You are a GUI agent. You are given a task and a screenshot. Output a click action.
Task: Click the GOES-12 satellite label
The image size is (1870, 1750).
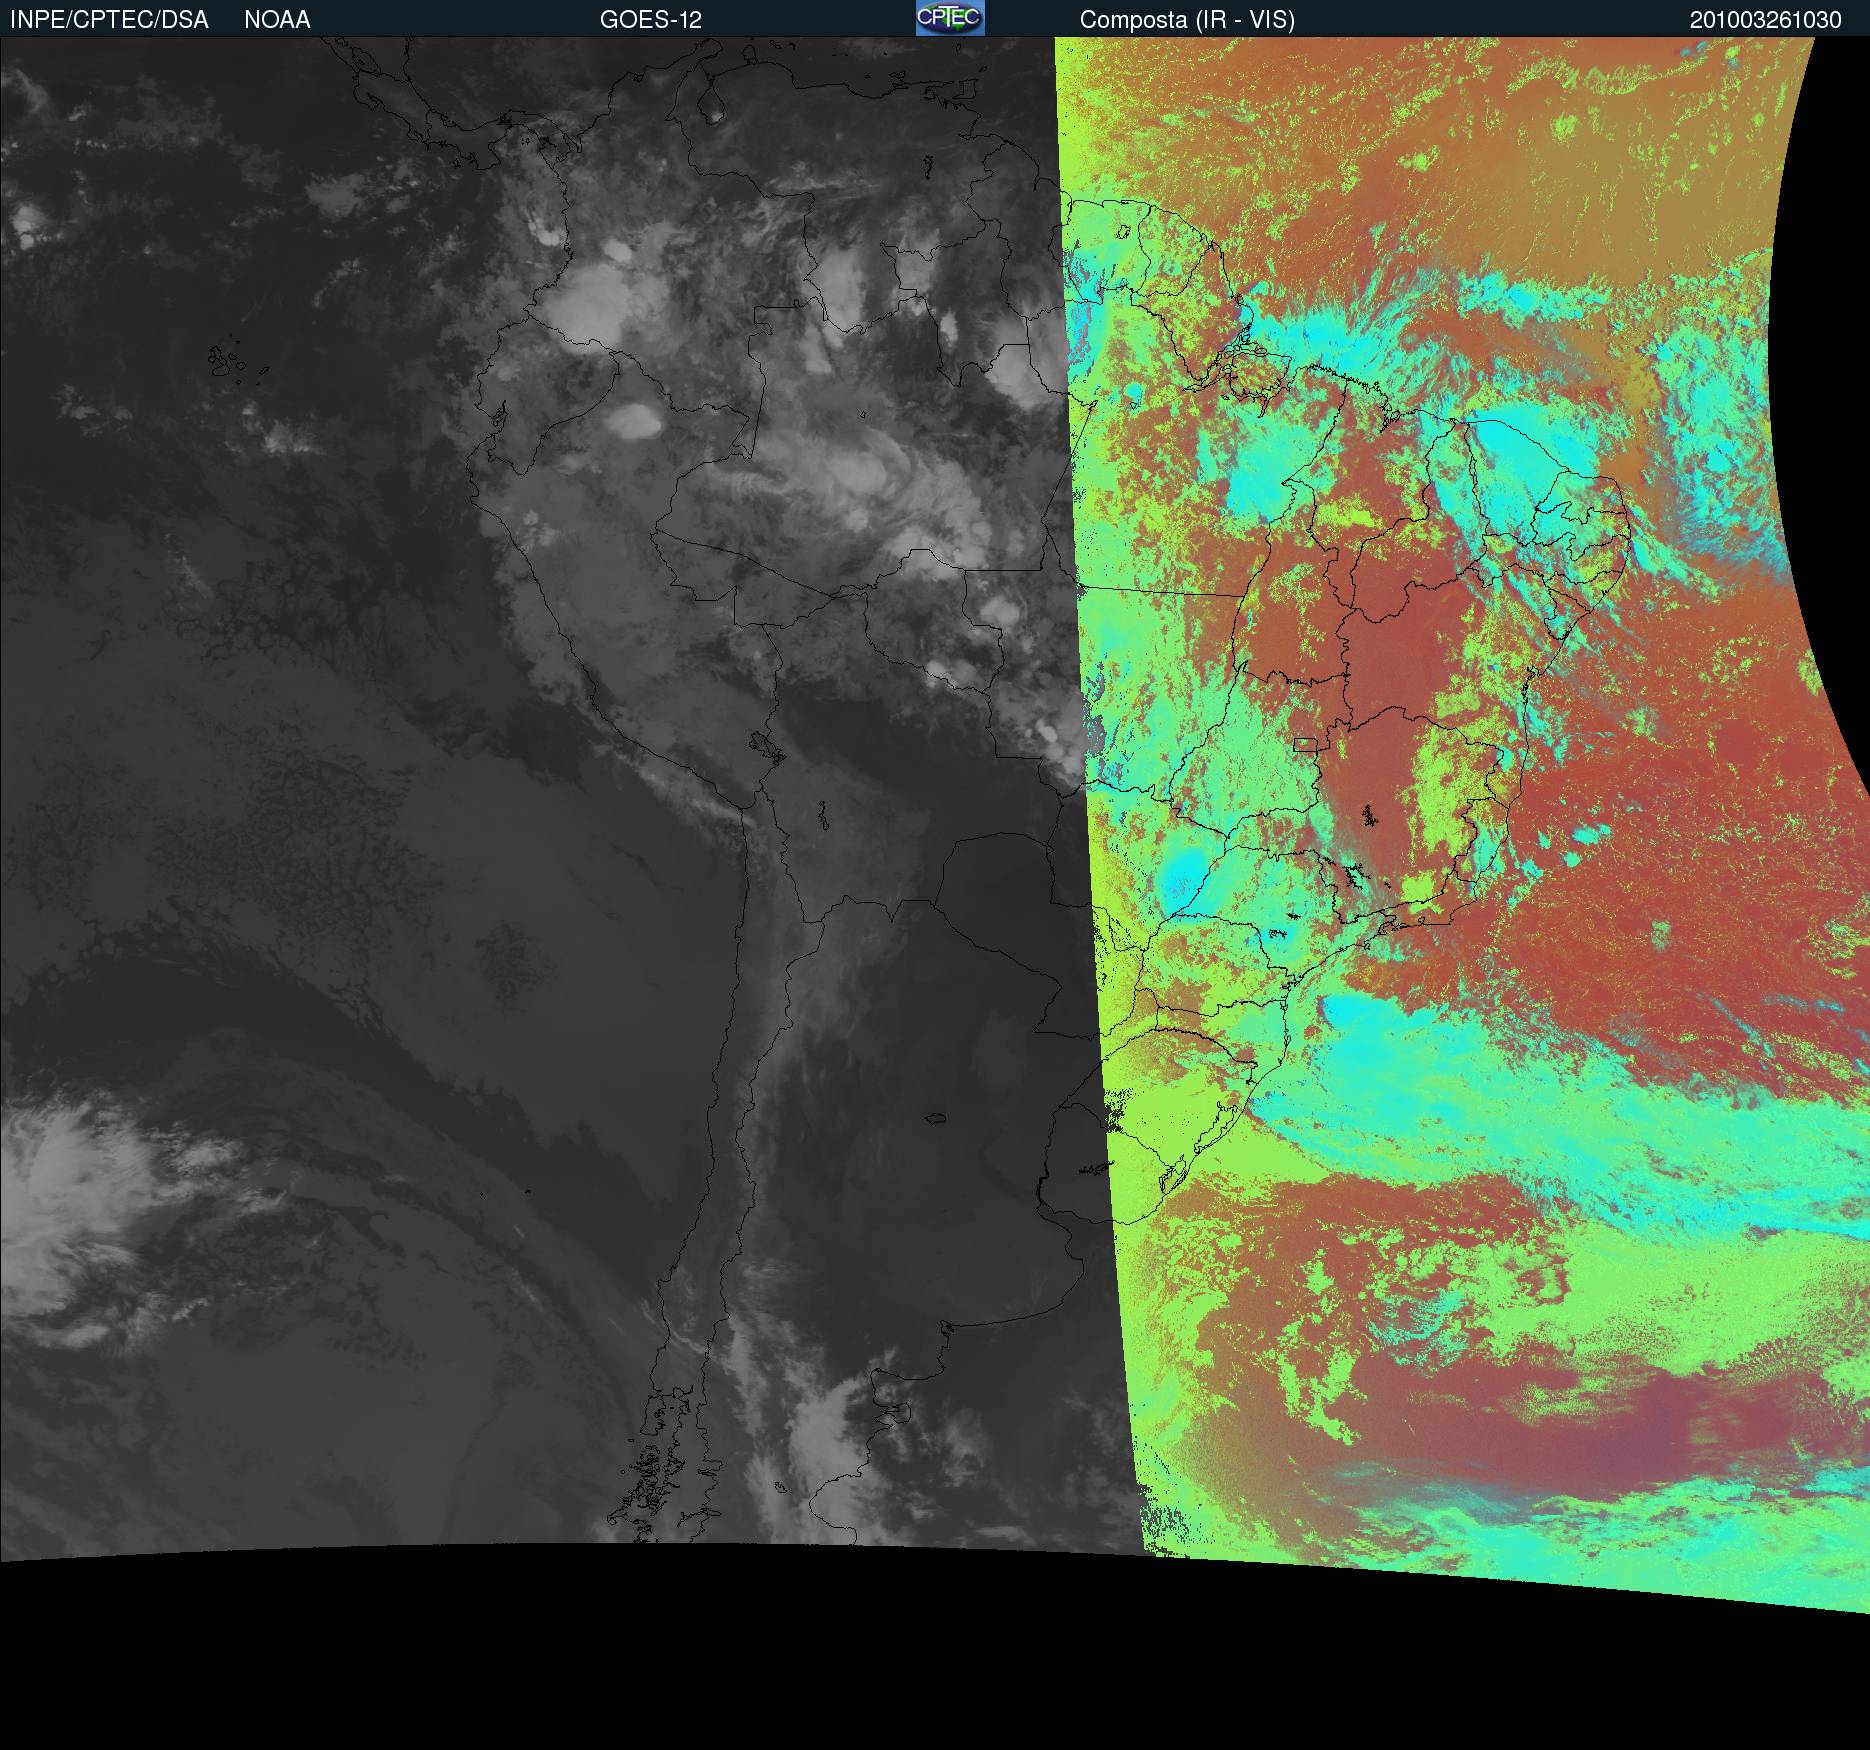[x=651, y=20]
